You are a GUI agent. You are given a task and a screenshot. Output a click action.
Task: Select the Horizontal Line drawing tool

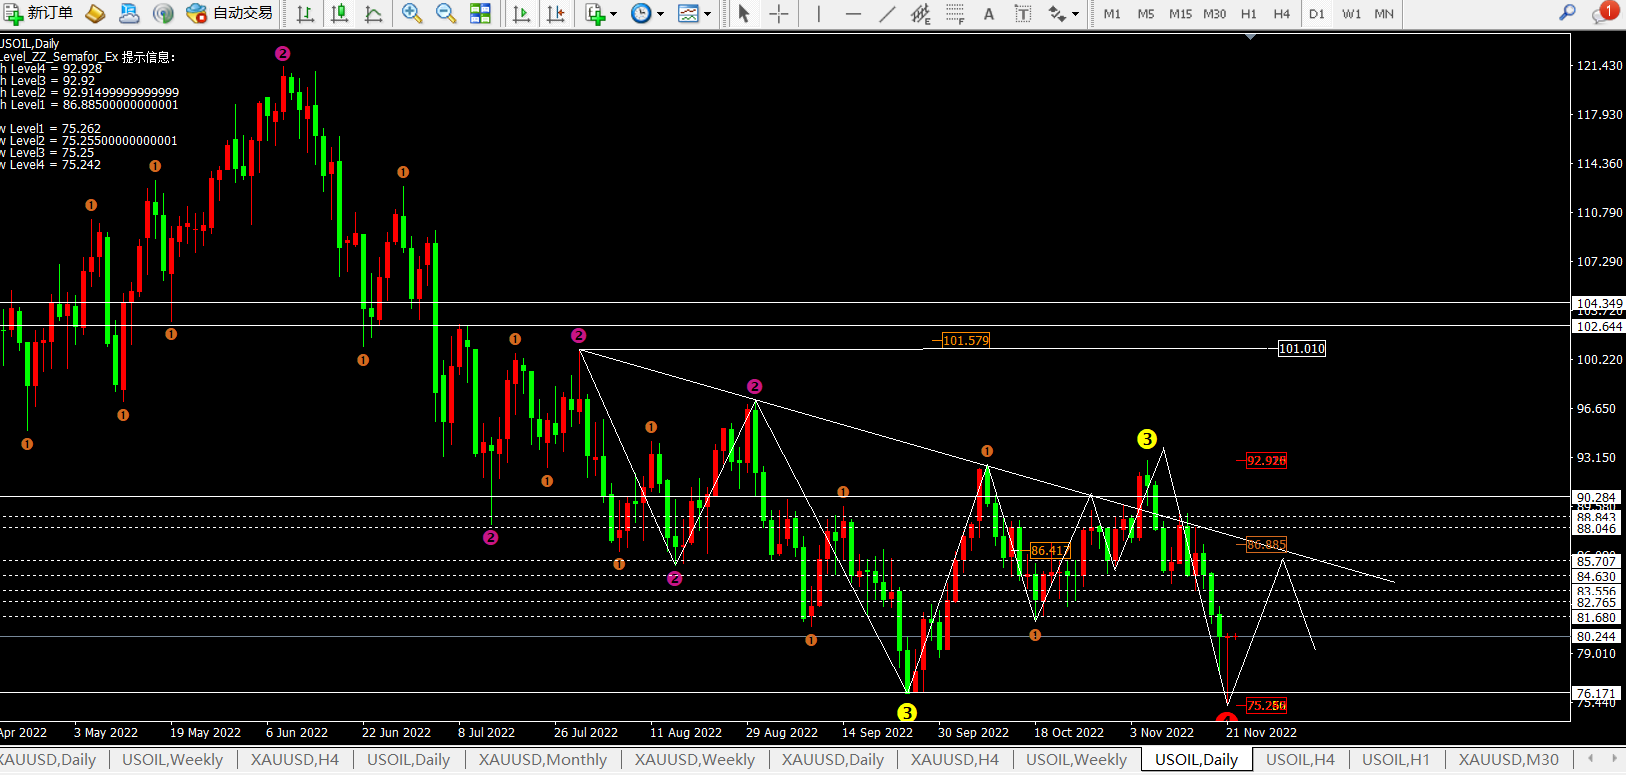point(853,13)
